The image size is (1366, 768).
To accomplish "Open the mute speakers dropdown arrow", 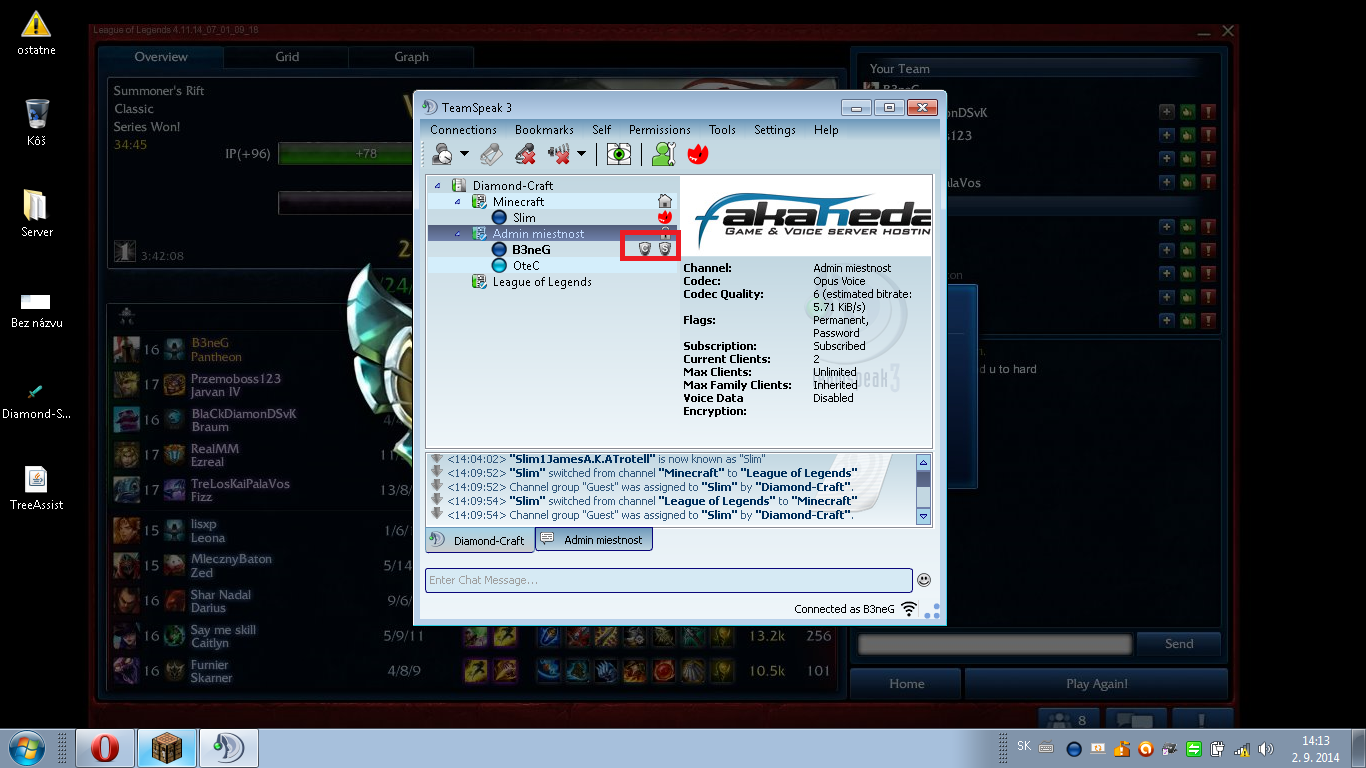I will pos(581,154).
